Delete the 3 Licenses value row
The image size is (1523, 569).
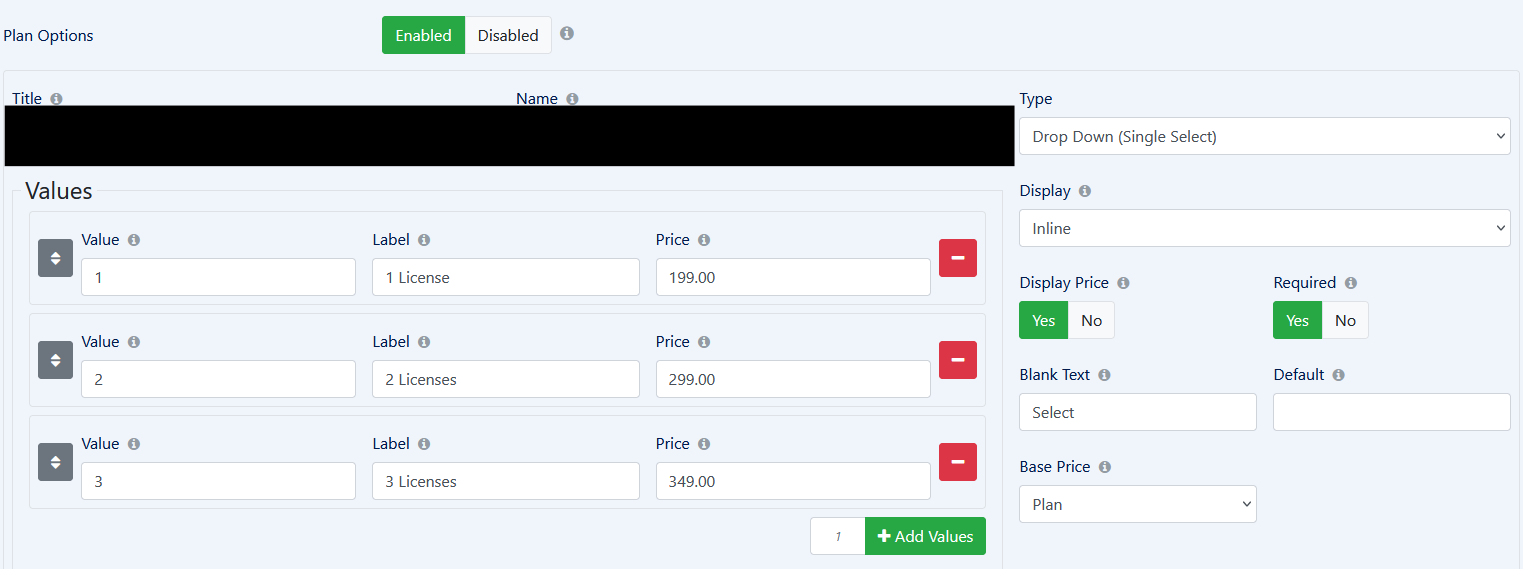tap(957, 462)
